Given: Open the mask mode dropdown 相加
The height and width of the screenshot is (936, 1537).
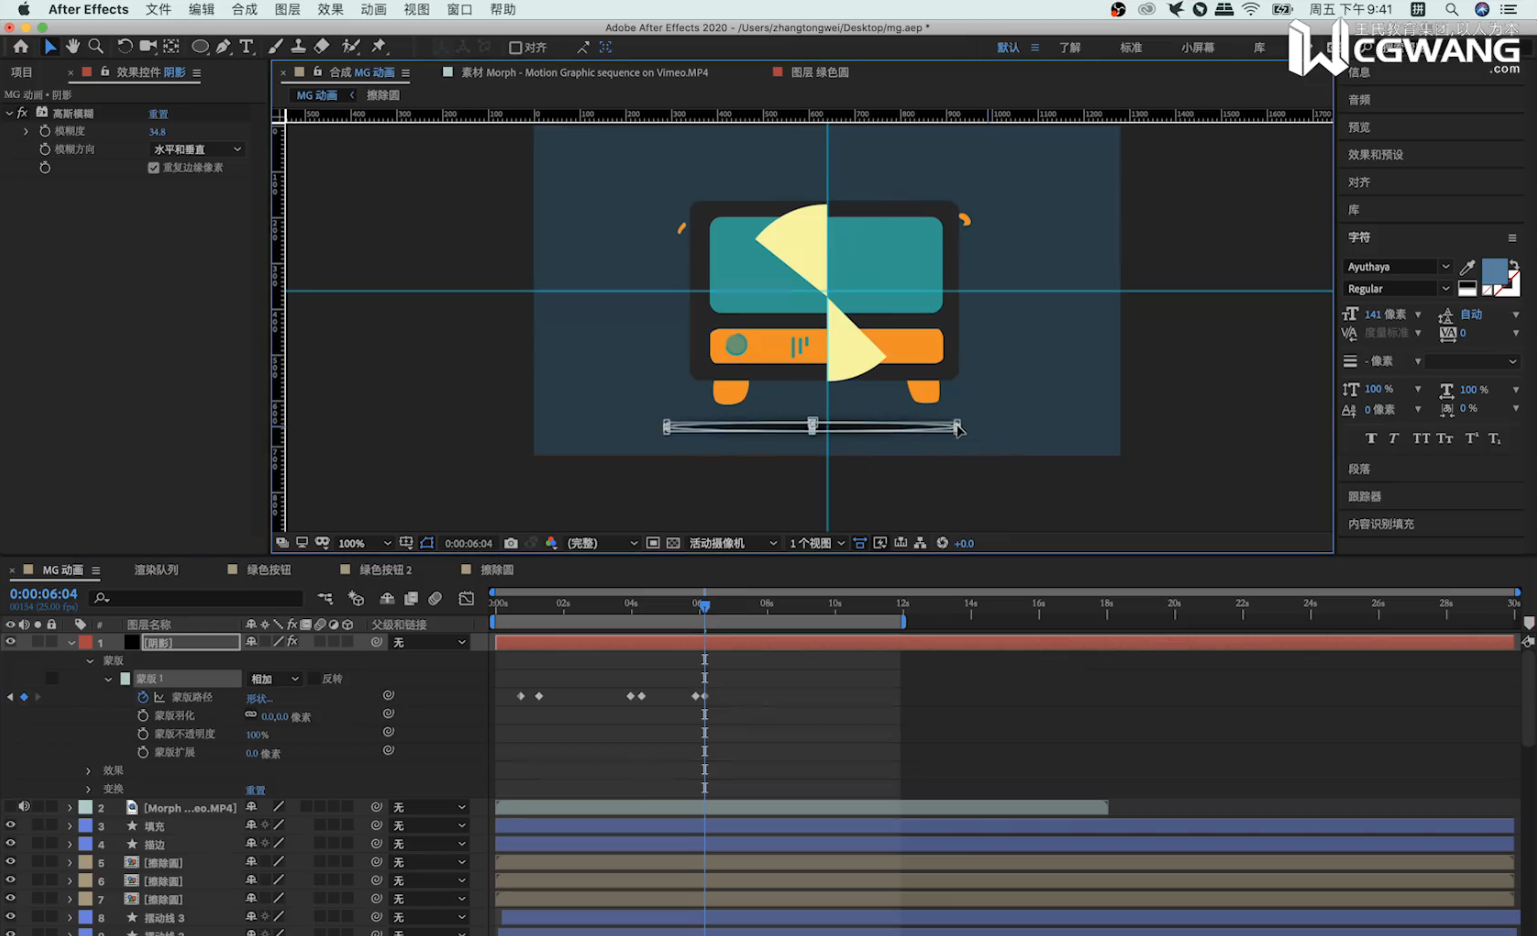Looking at the screenshot, I should click(x=274, y=679).
